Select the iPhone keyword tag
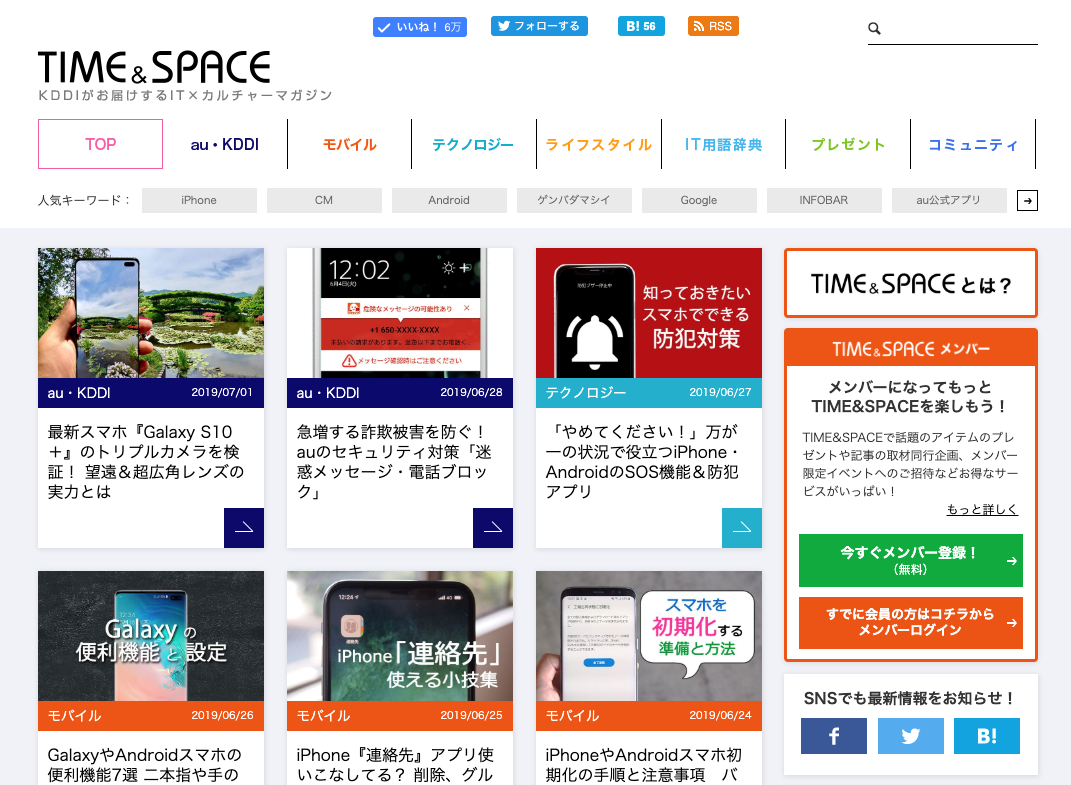The width and height of the screenshot is (1071, 785). [x=199, y=201]
